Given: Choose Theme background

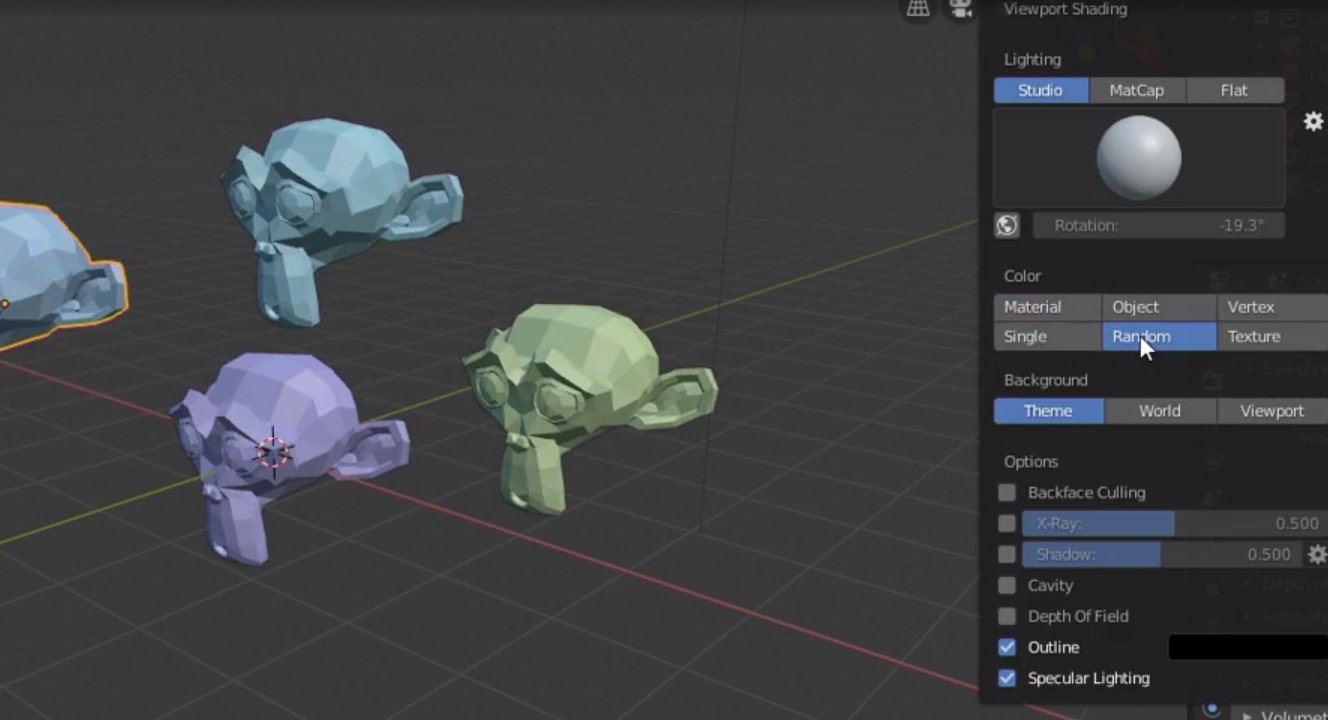Looking at the screenshot, I should (1049, 411).
